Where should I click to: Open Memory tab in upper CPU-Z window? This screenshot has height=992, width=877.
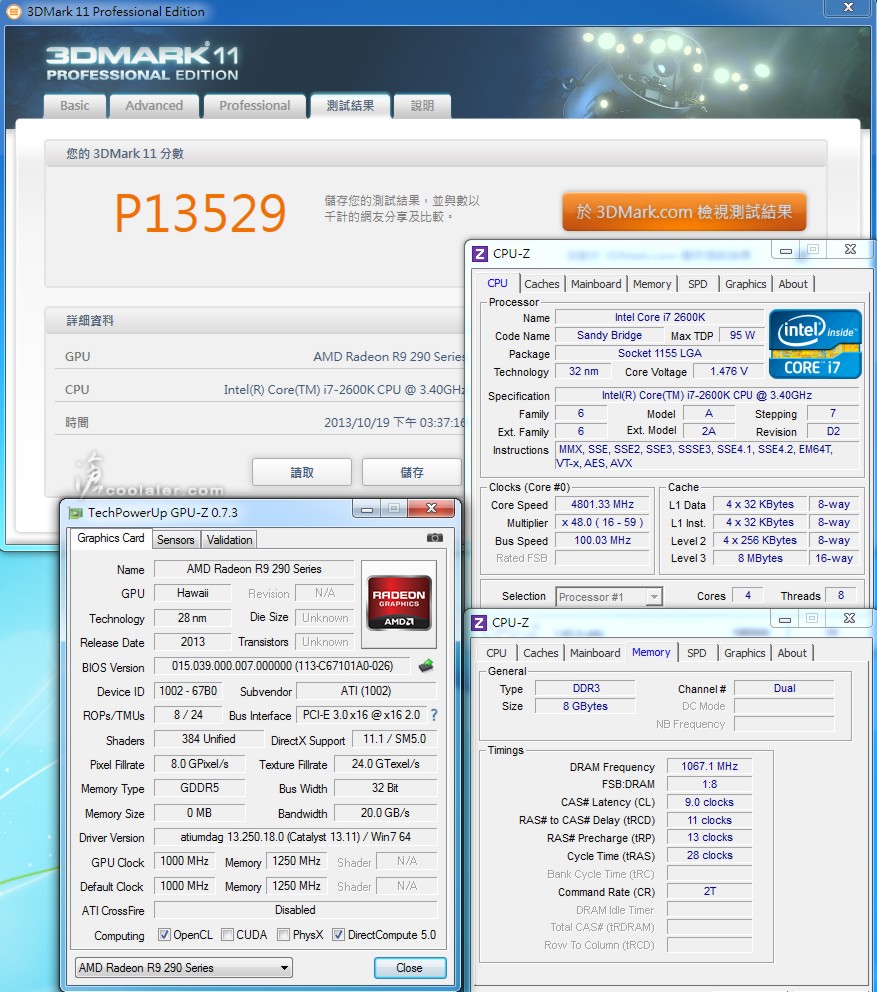pyautogui.click(x=652, y=284)
